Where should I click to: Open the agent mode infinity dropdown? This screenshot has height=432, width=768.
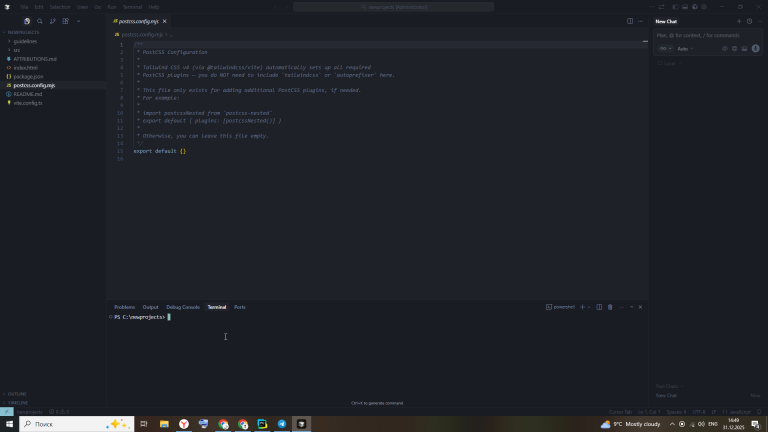point(665,48)
